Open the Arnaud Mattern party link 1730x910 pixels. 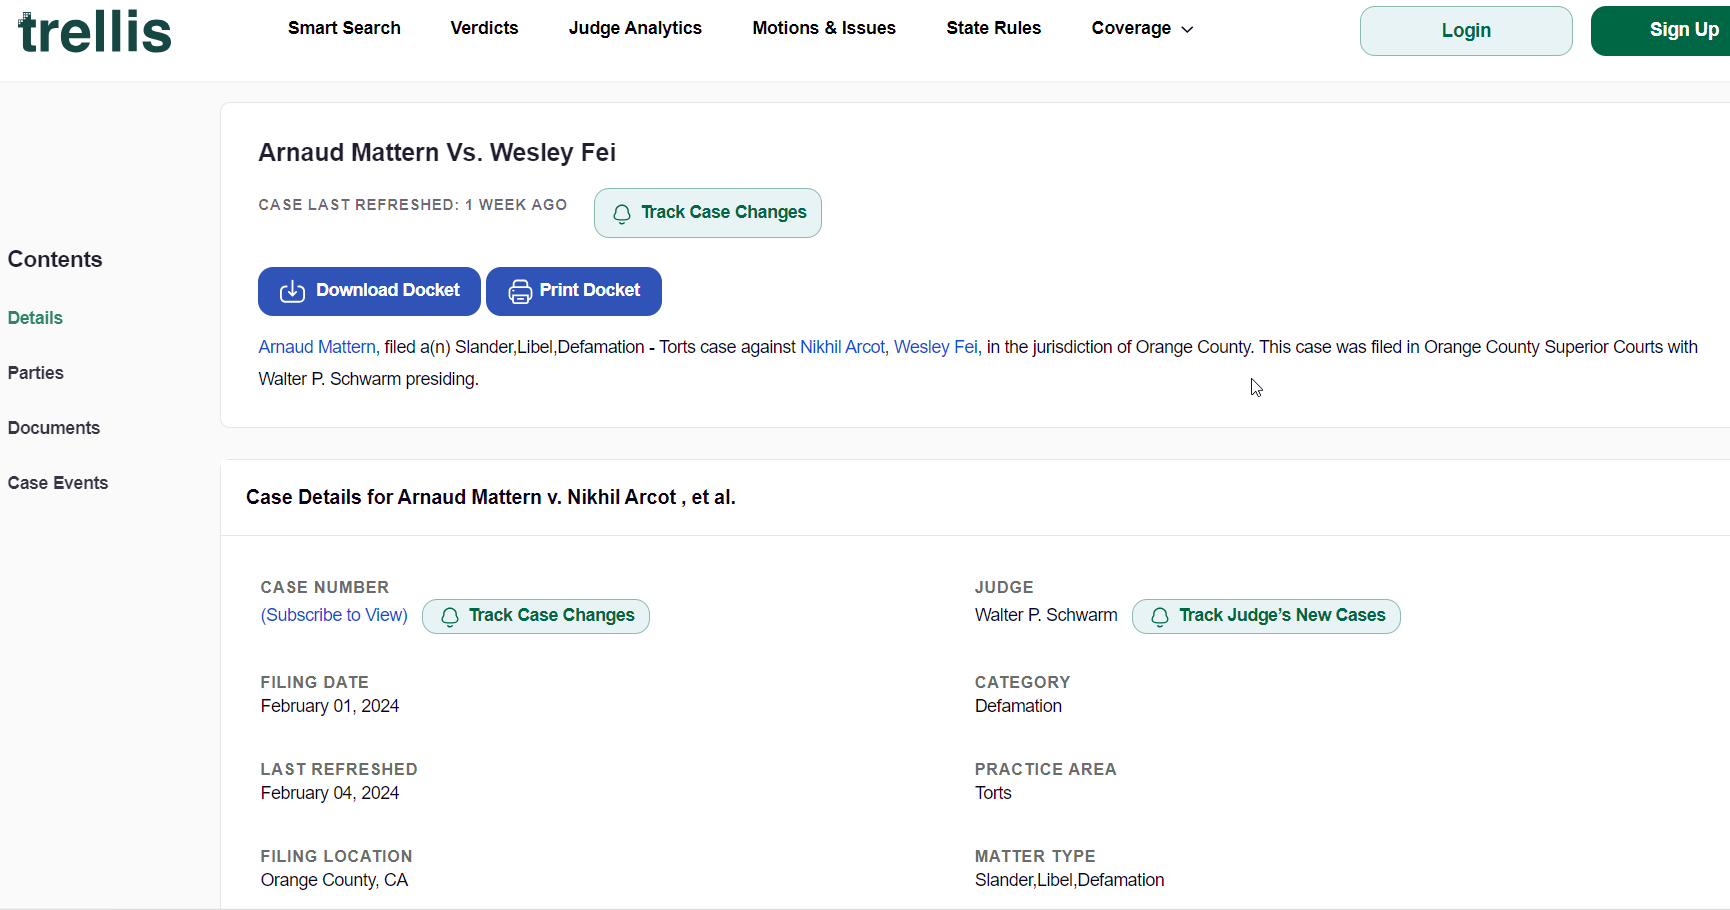316,346
